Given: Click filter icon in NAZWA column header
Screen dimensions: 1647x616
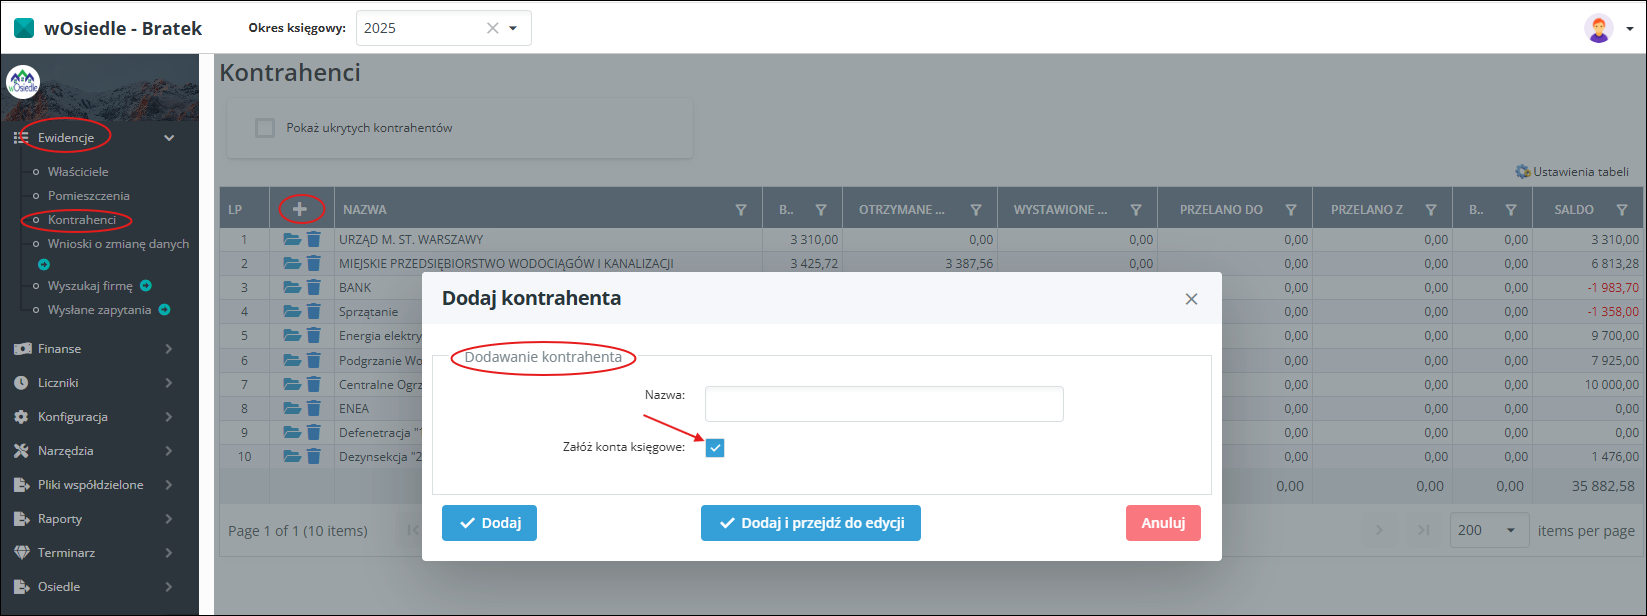Looking at the screenshot, I should (741, 210).
